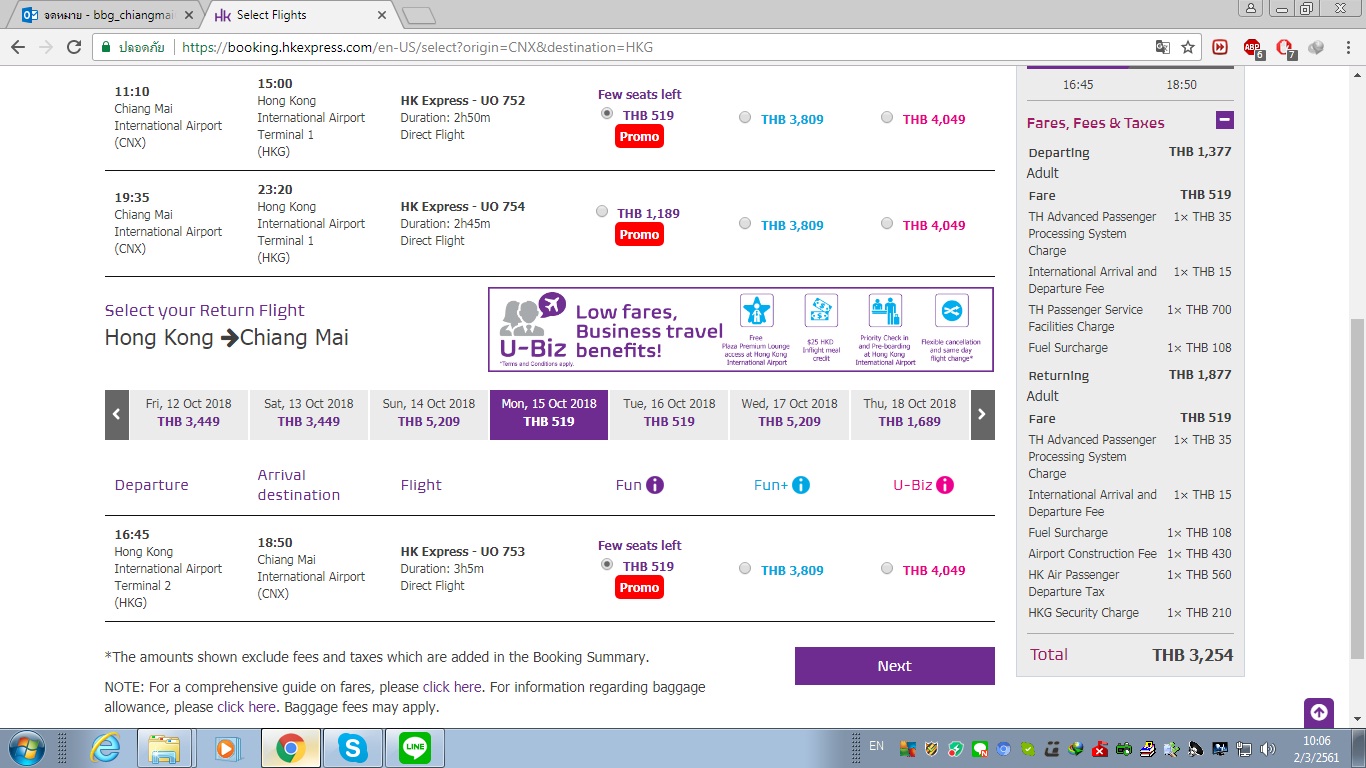Select Sun, 14 Oct 2018 return date

click(x=429, y=414)
